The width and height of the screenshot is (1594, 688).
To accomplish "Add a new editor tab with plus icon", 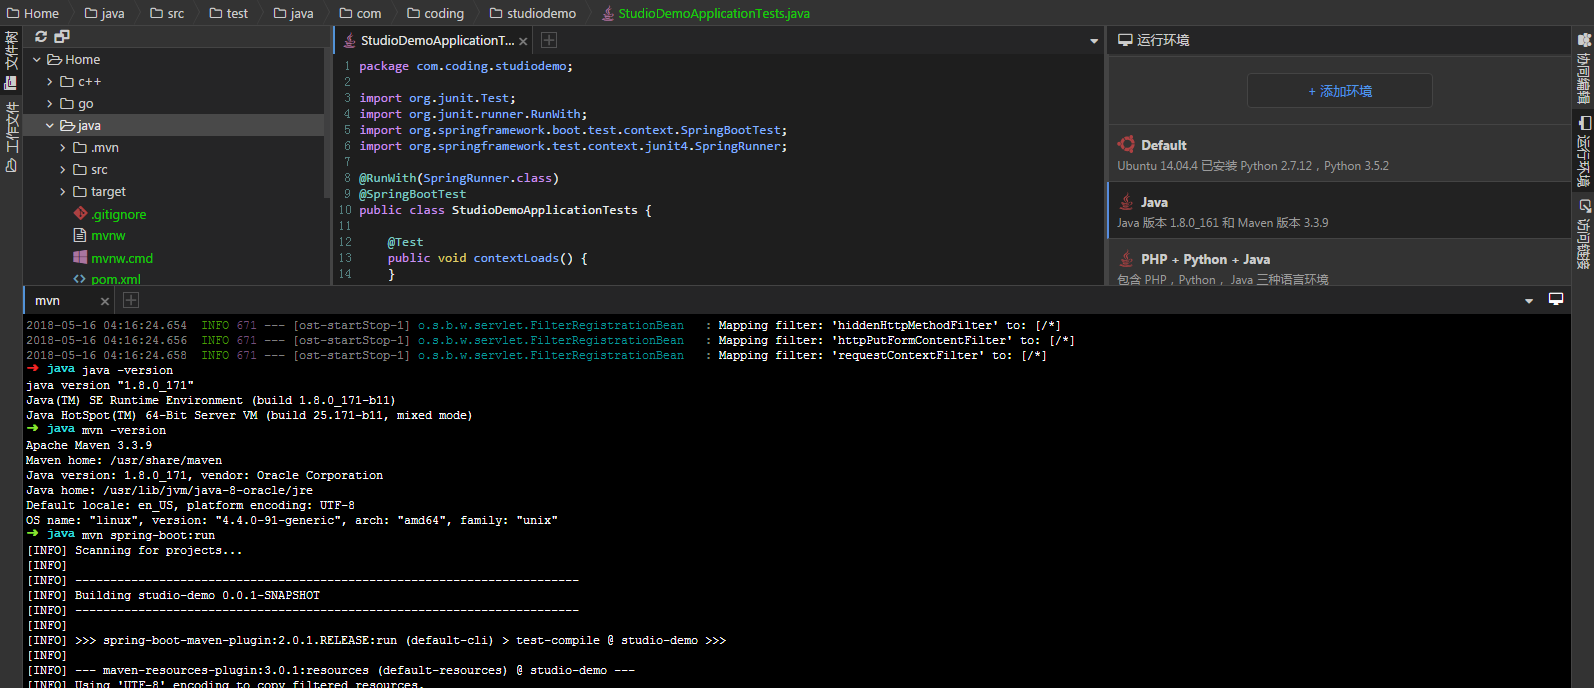I will pyautogui.click(x=549, y=40).
